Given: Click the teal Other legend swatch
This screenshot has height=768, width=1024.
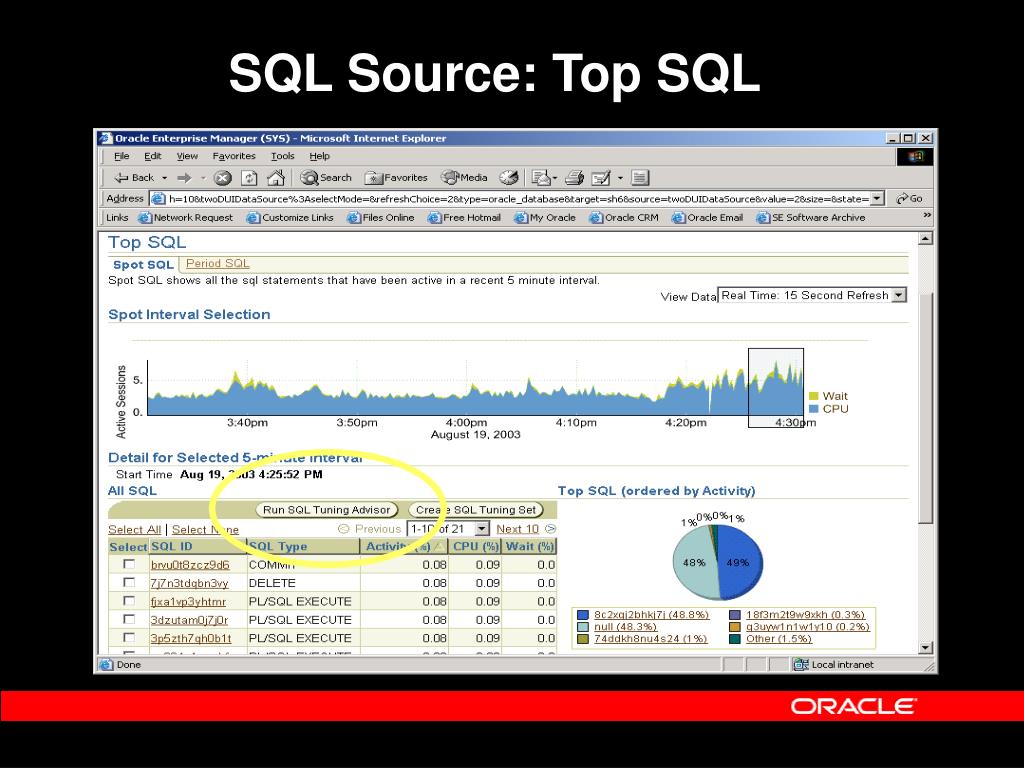Looking at the screenshot, I should [735, 638].
